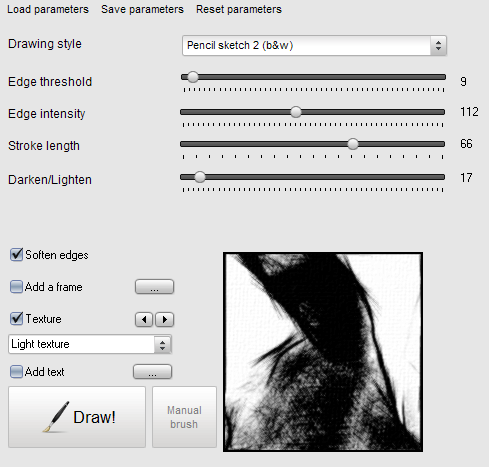The height and width of the screenshot is (467, 489).
Task: Open Load parameters menu item
Action: click(48, 9)
